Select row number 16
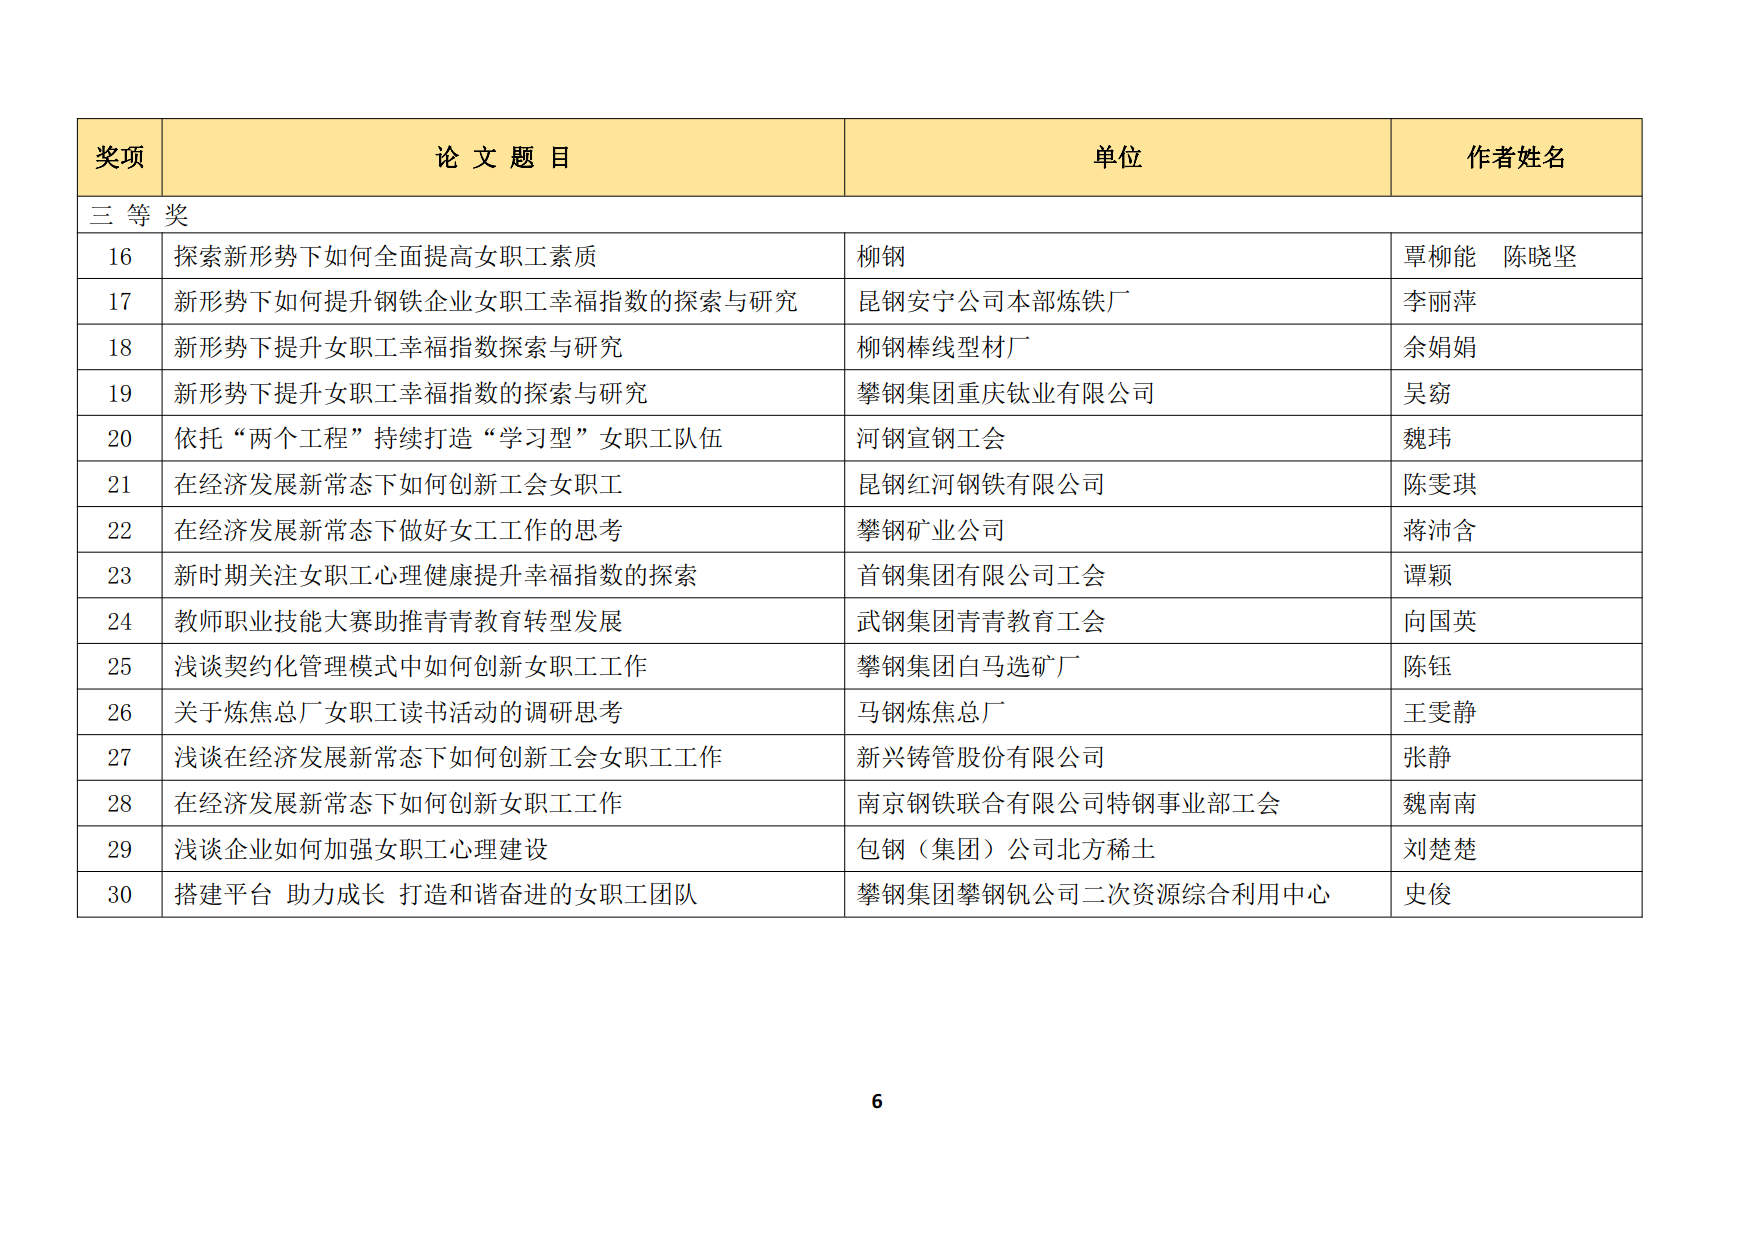The height and width of the screenshot is (1240, 1754). (x=120, y=257)
